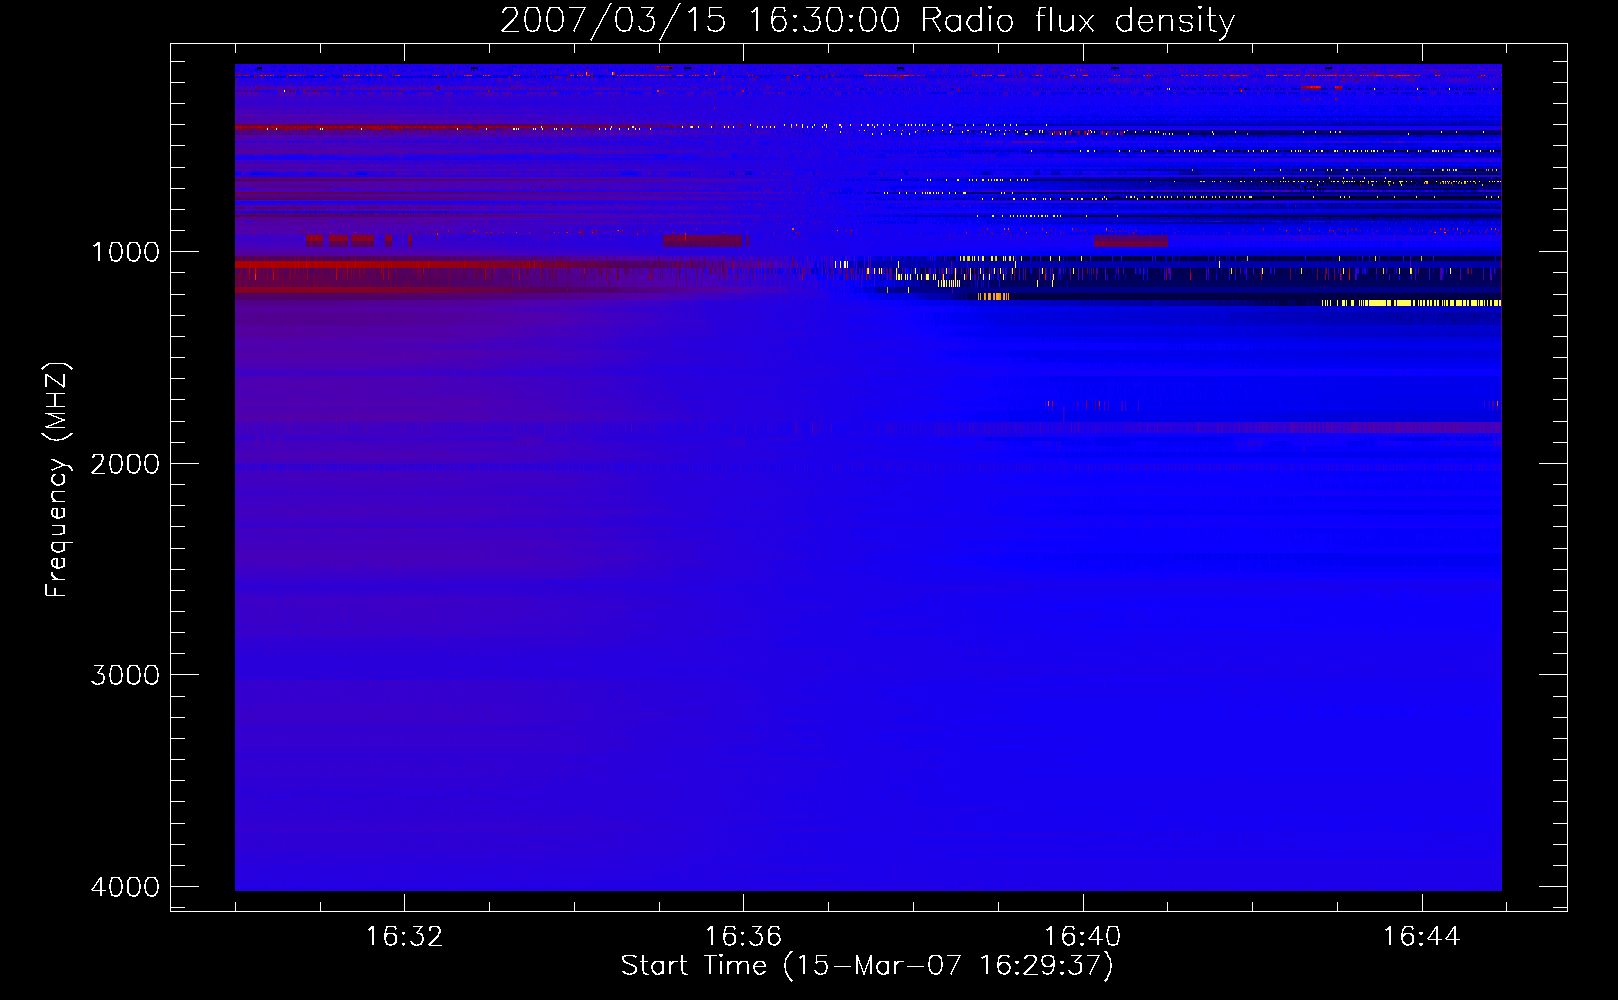This screenshot has width=1618, height=1000.
Task: Click the 16:32 time tick label
Action: click(x=404, y=937)
